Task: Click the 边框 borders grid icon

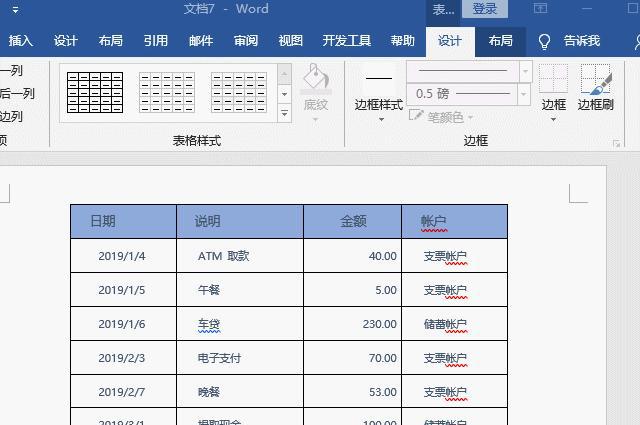Action: (553, 80)
